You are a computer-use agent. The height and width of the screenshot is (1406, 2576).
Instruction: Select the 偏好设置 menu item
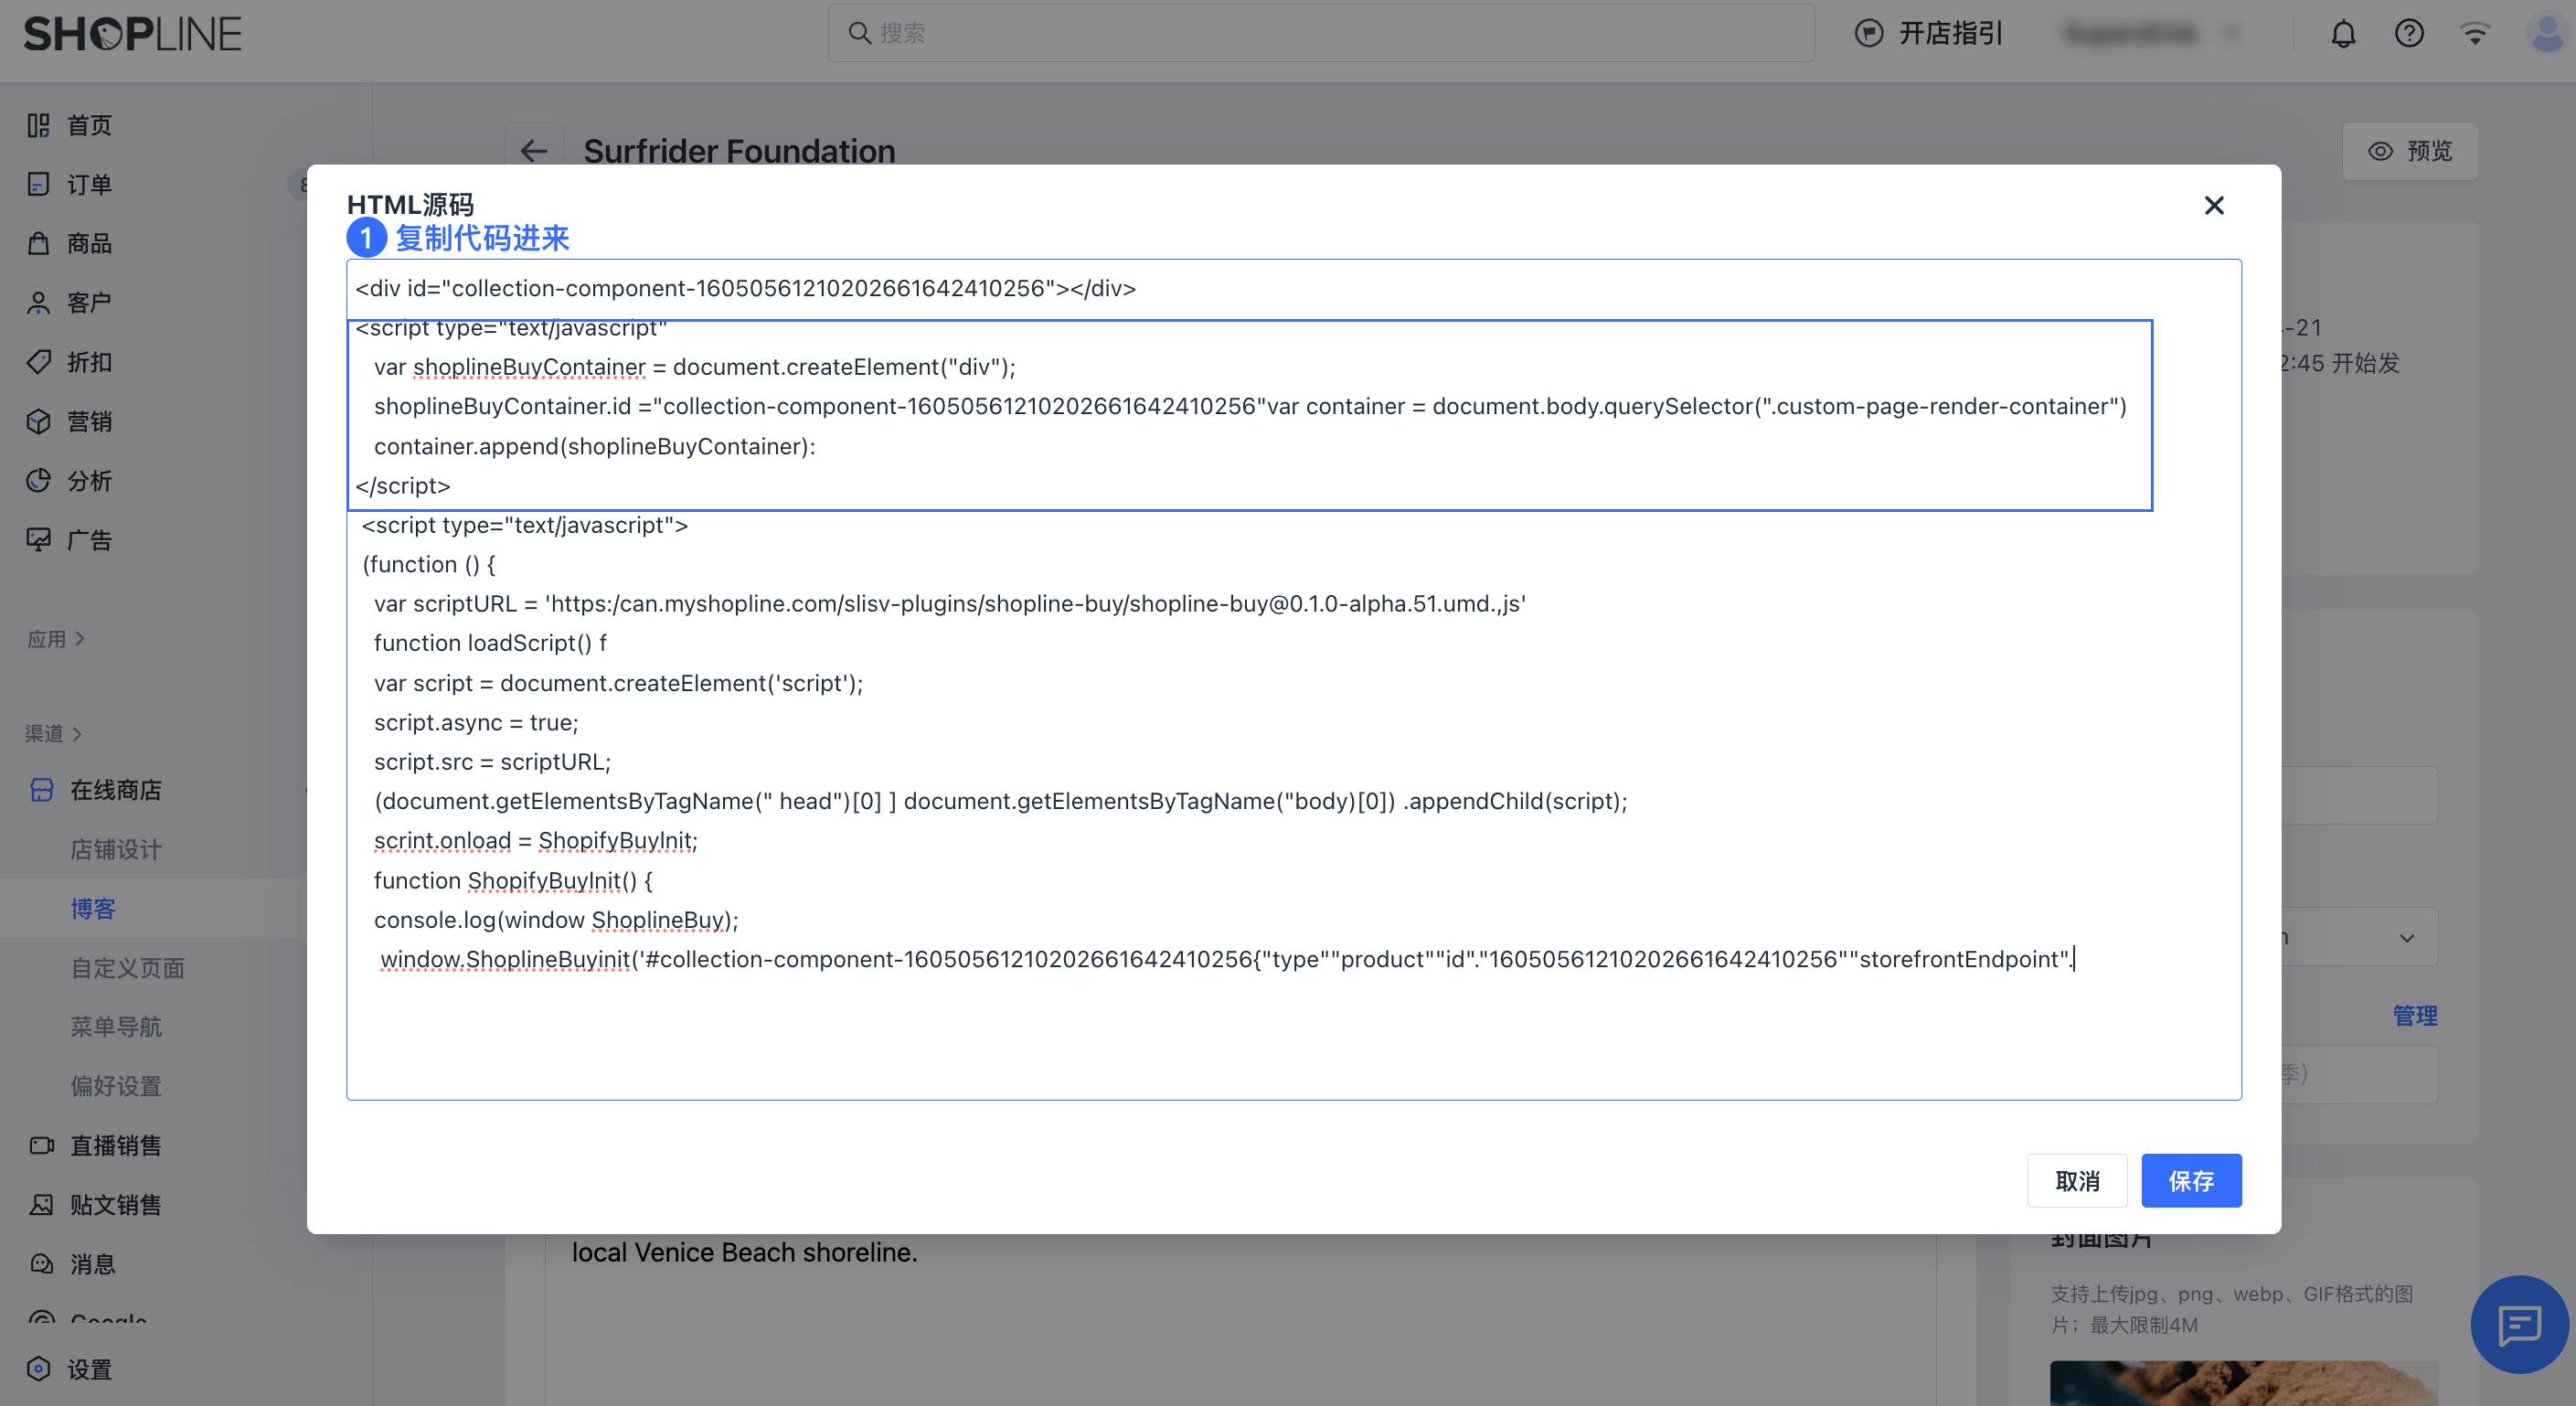pyautogui.click(x=116, y=1086)
